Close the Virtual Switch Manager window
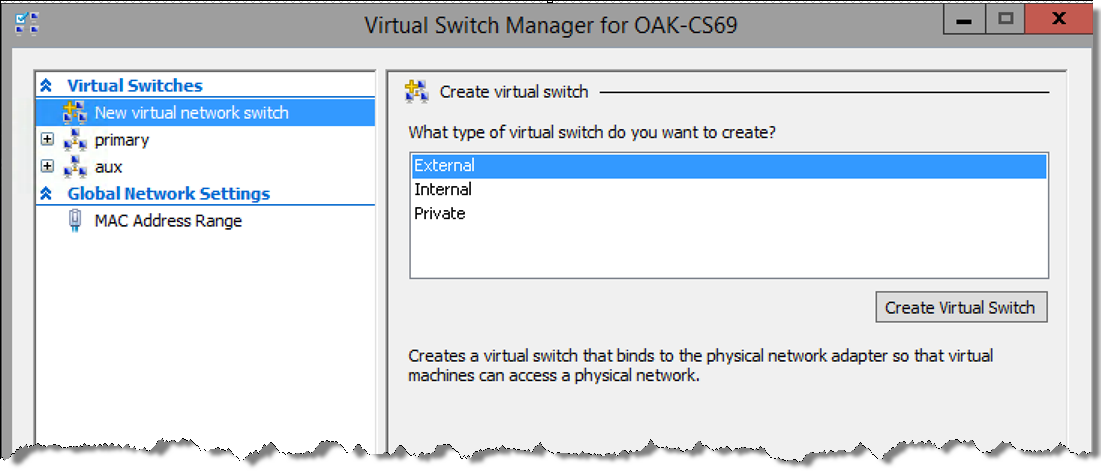 point(1057,22)
